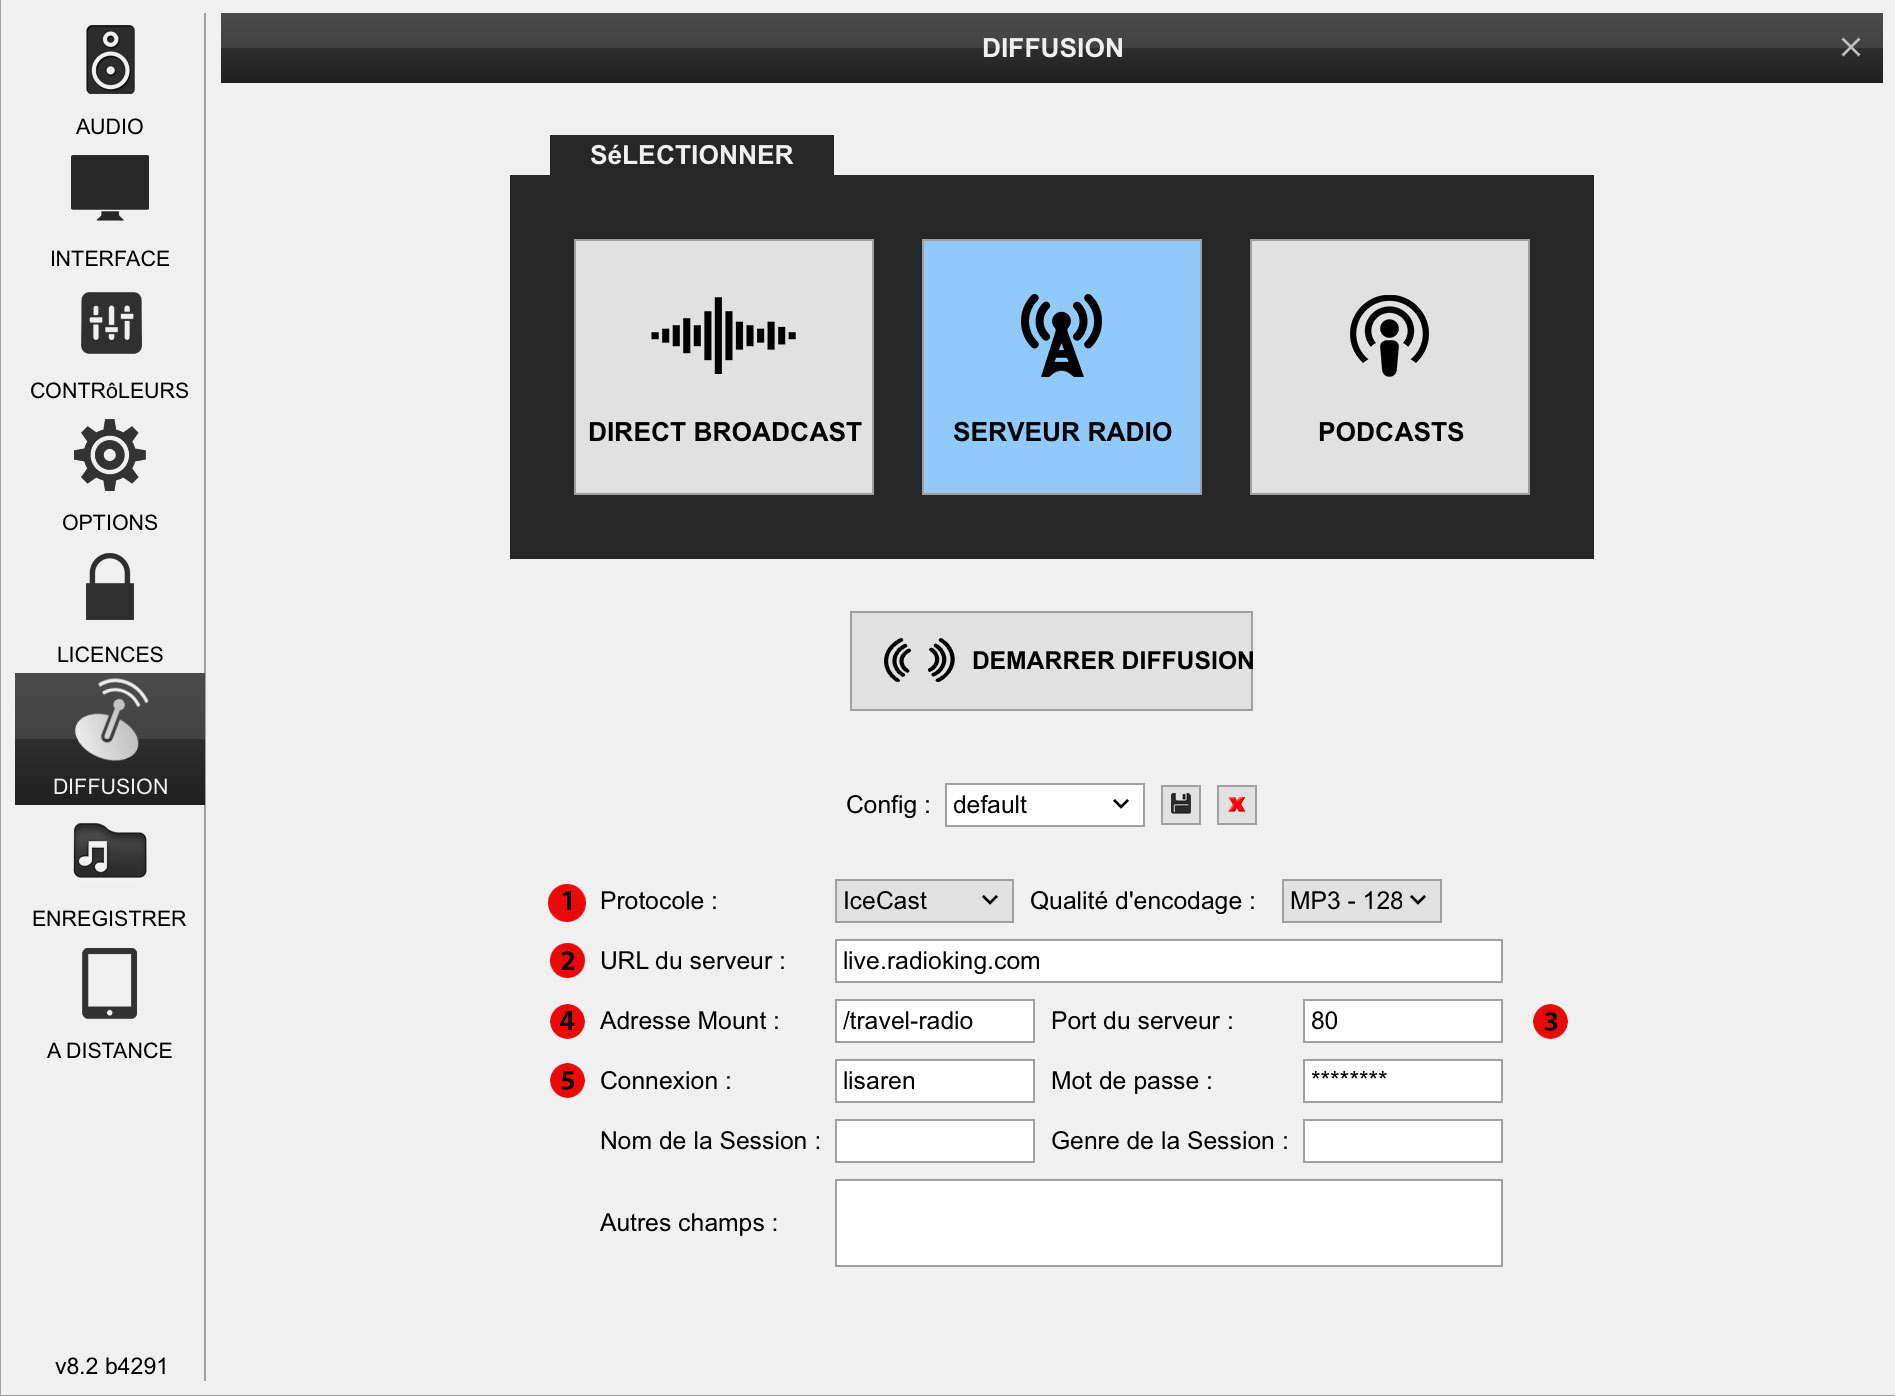Open the Licences padlock section
The height and width of the screenshot is (1396, 1895).
point(110,607)
